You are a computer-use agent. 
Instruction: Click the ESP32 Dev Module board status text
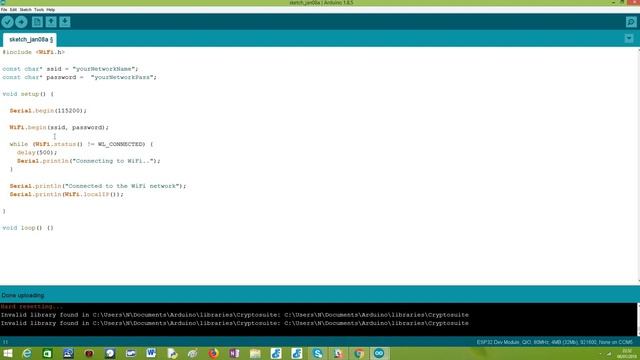point(555,342)
